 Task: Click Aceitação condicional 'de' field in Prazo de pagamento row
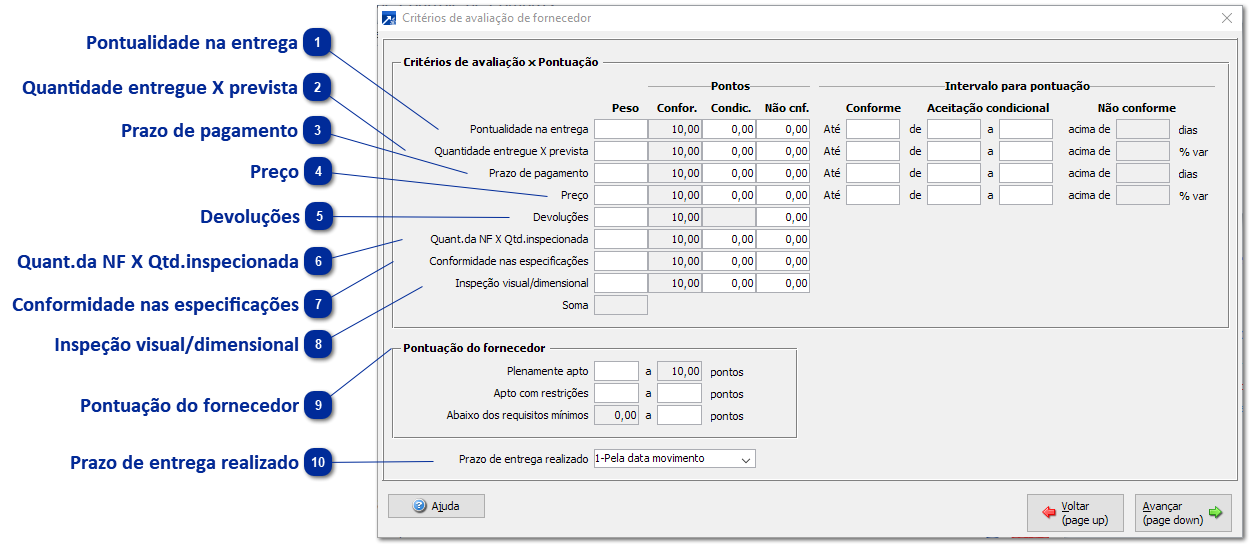[x=954, y=173]
